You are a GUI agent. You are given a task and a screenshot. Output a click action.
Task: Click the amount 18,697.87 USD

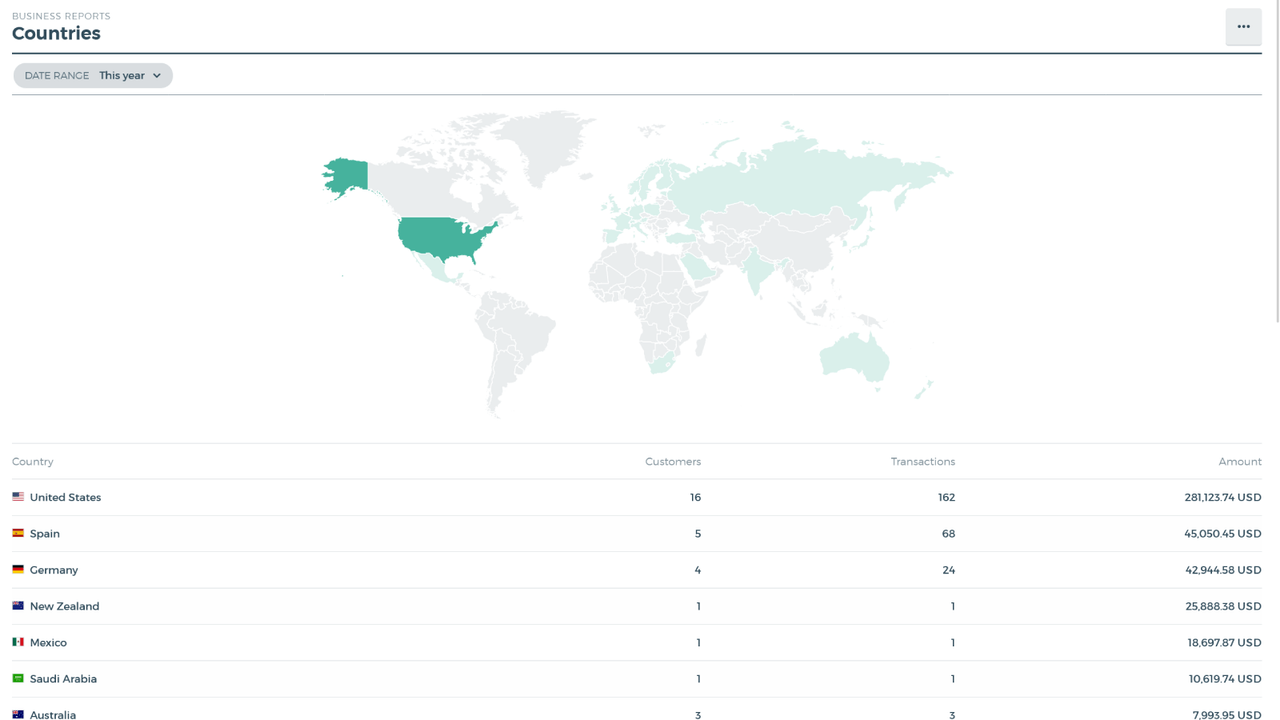tap(1224, 643)
